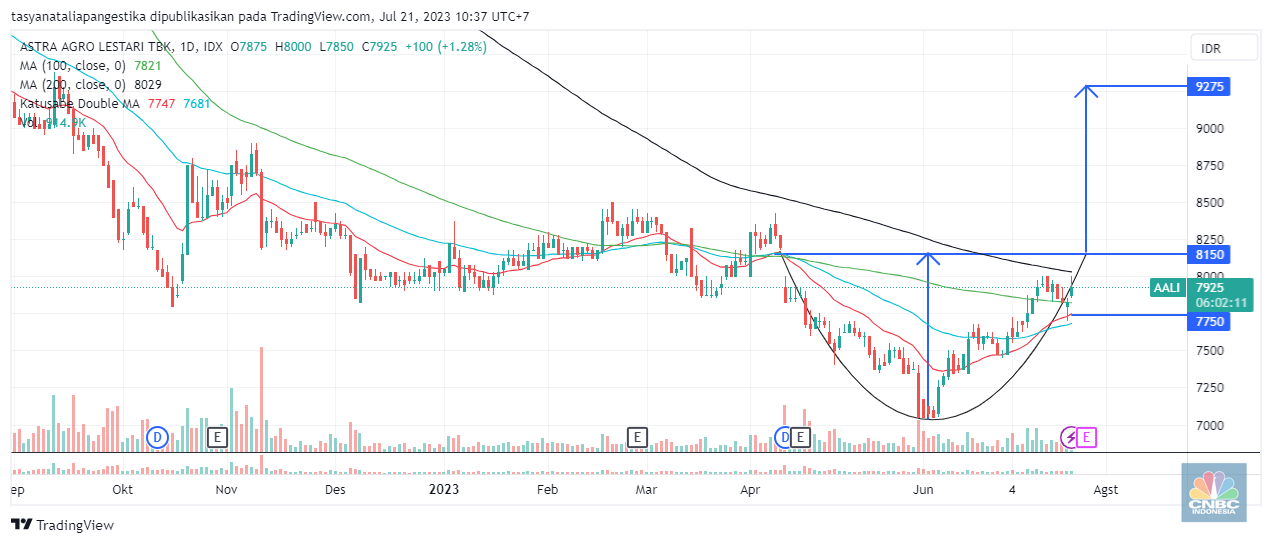
Task: Click the 9000 level on price axis
Action: 1210,128
